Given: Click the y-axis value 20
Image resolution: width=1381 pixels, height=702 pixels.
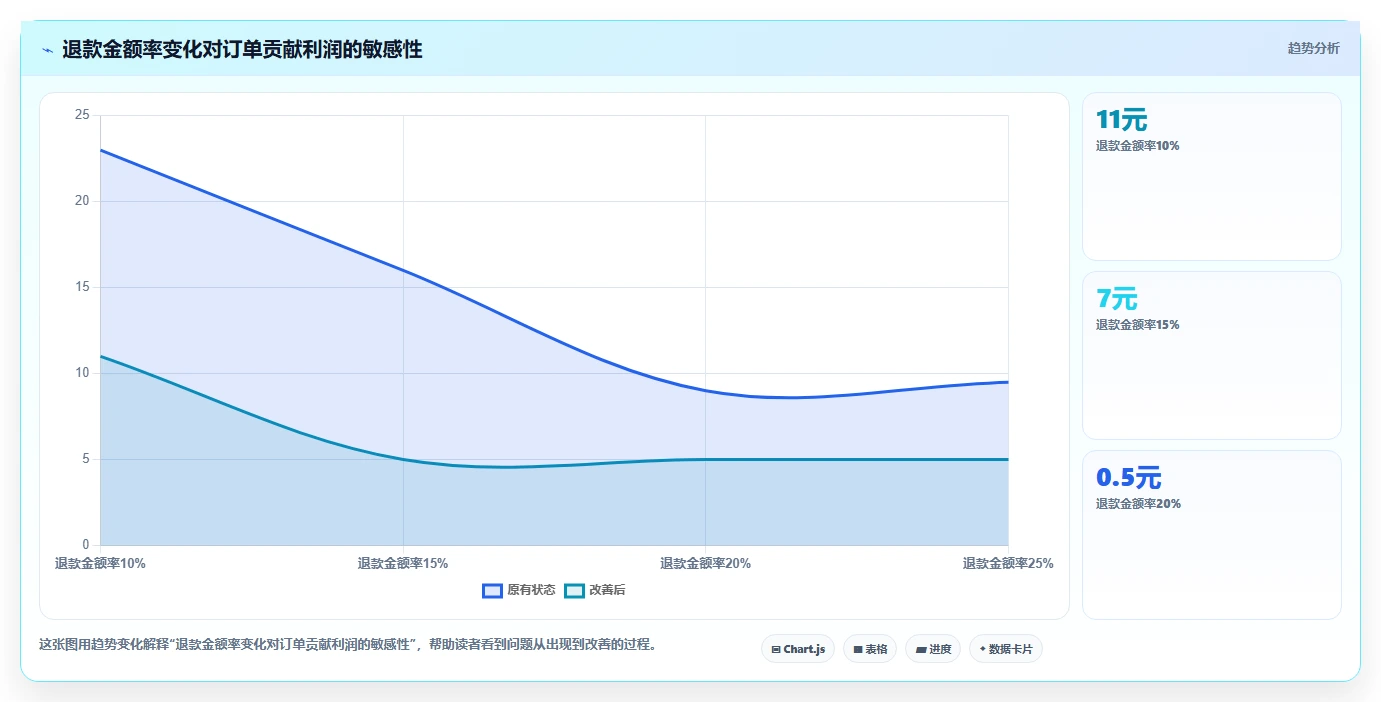Looking at the screenshot, I should 82,201.
